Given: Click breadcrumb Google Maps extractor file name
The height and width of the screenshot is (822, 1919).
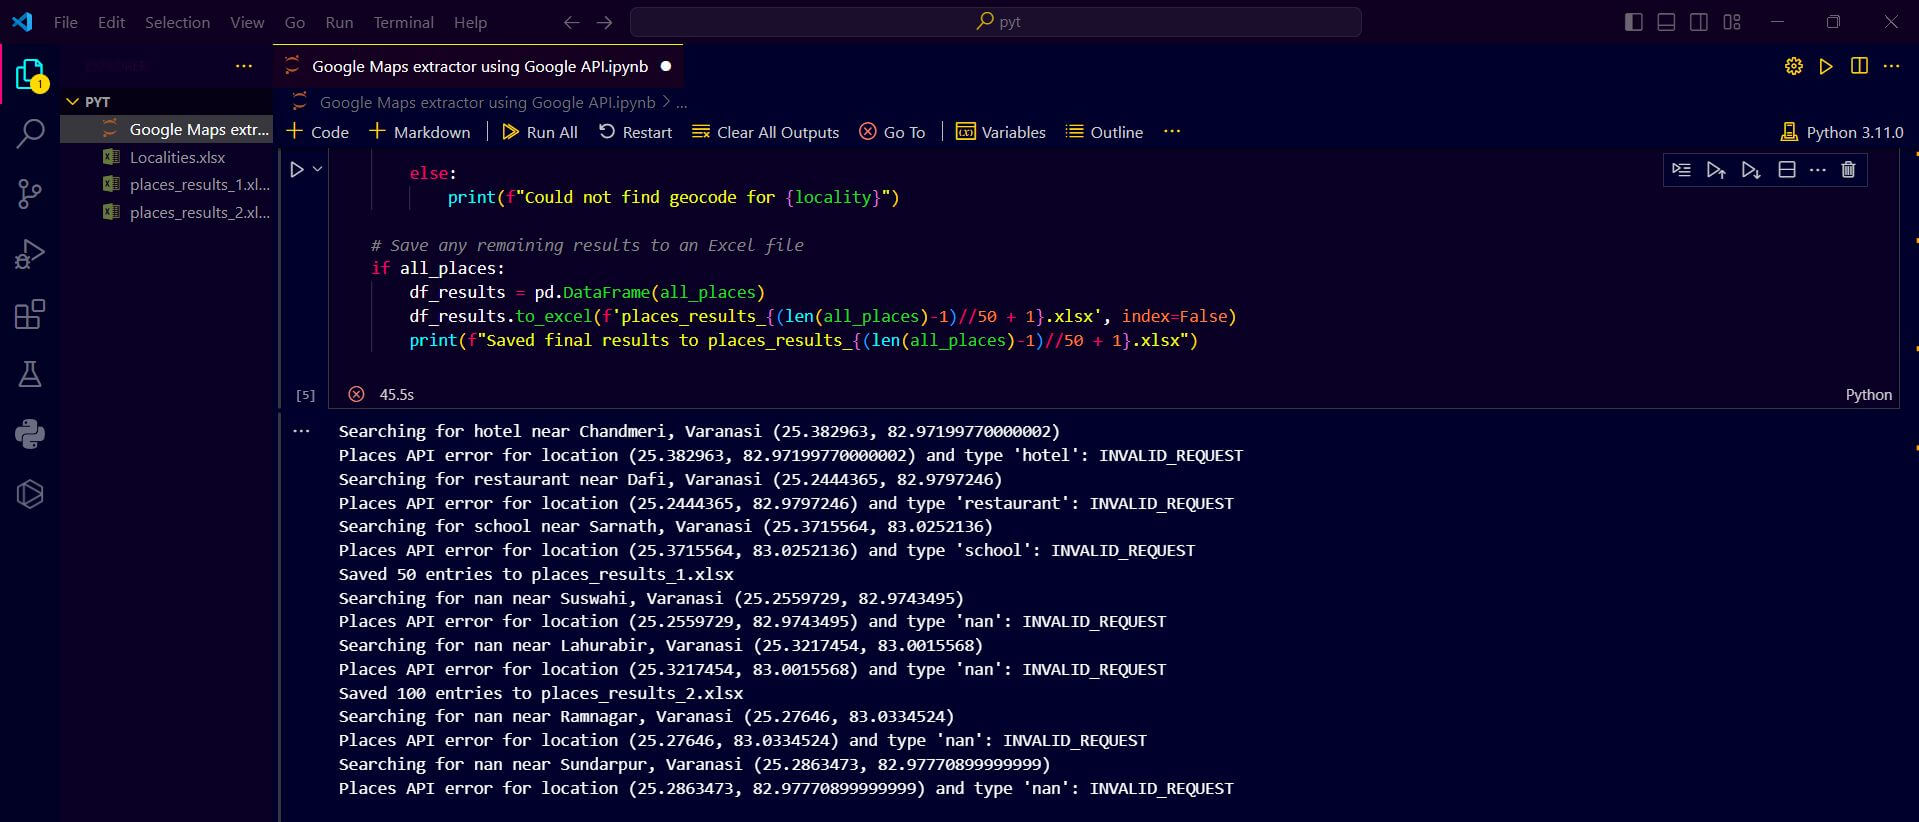Looking at the screenshot, I should coord(487,102).
